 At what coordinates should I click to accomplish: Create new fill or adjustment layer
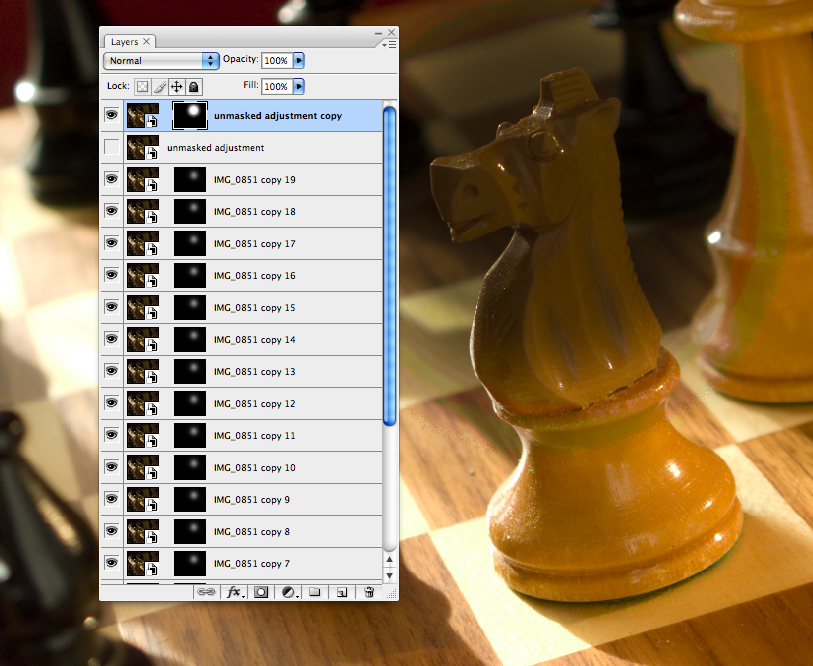(289, 592)
